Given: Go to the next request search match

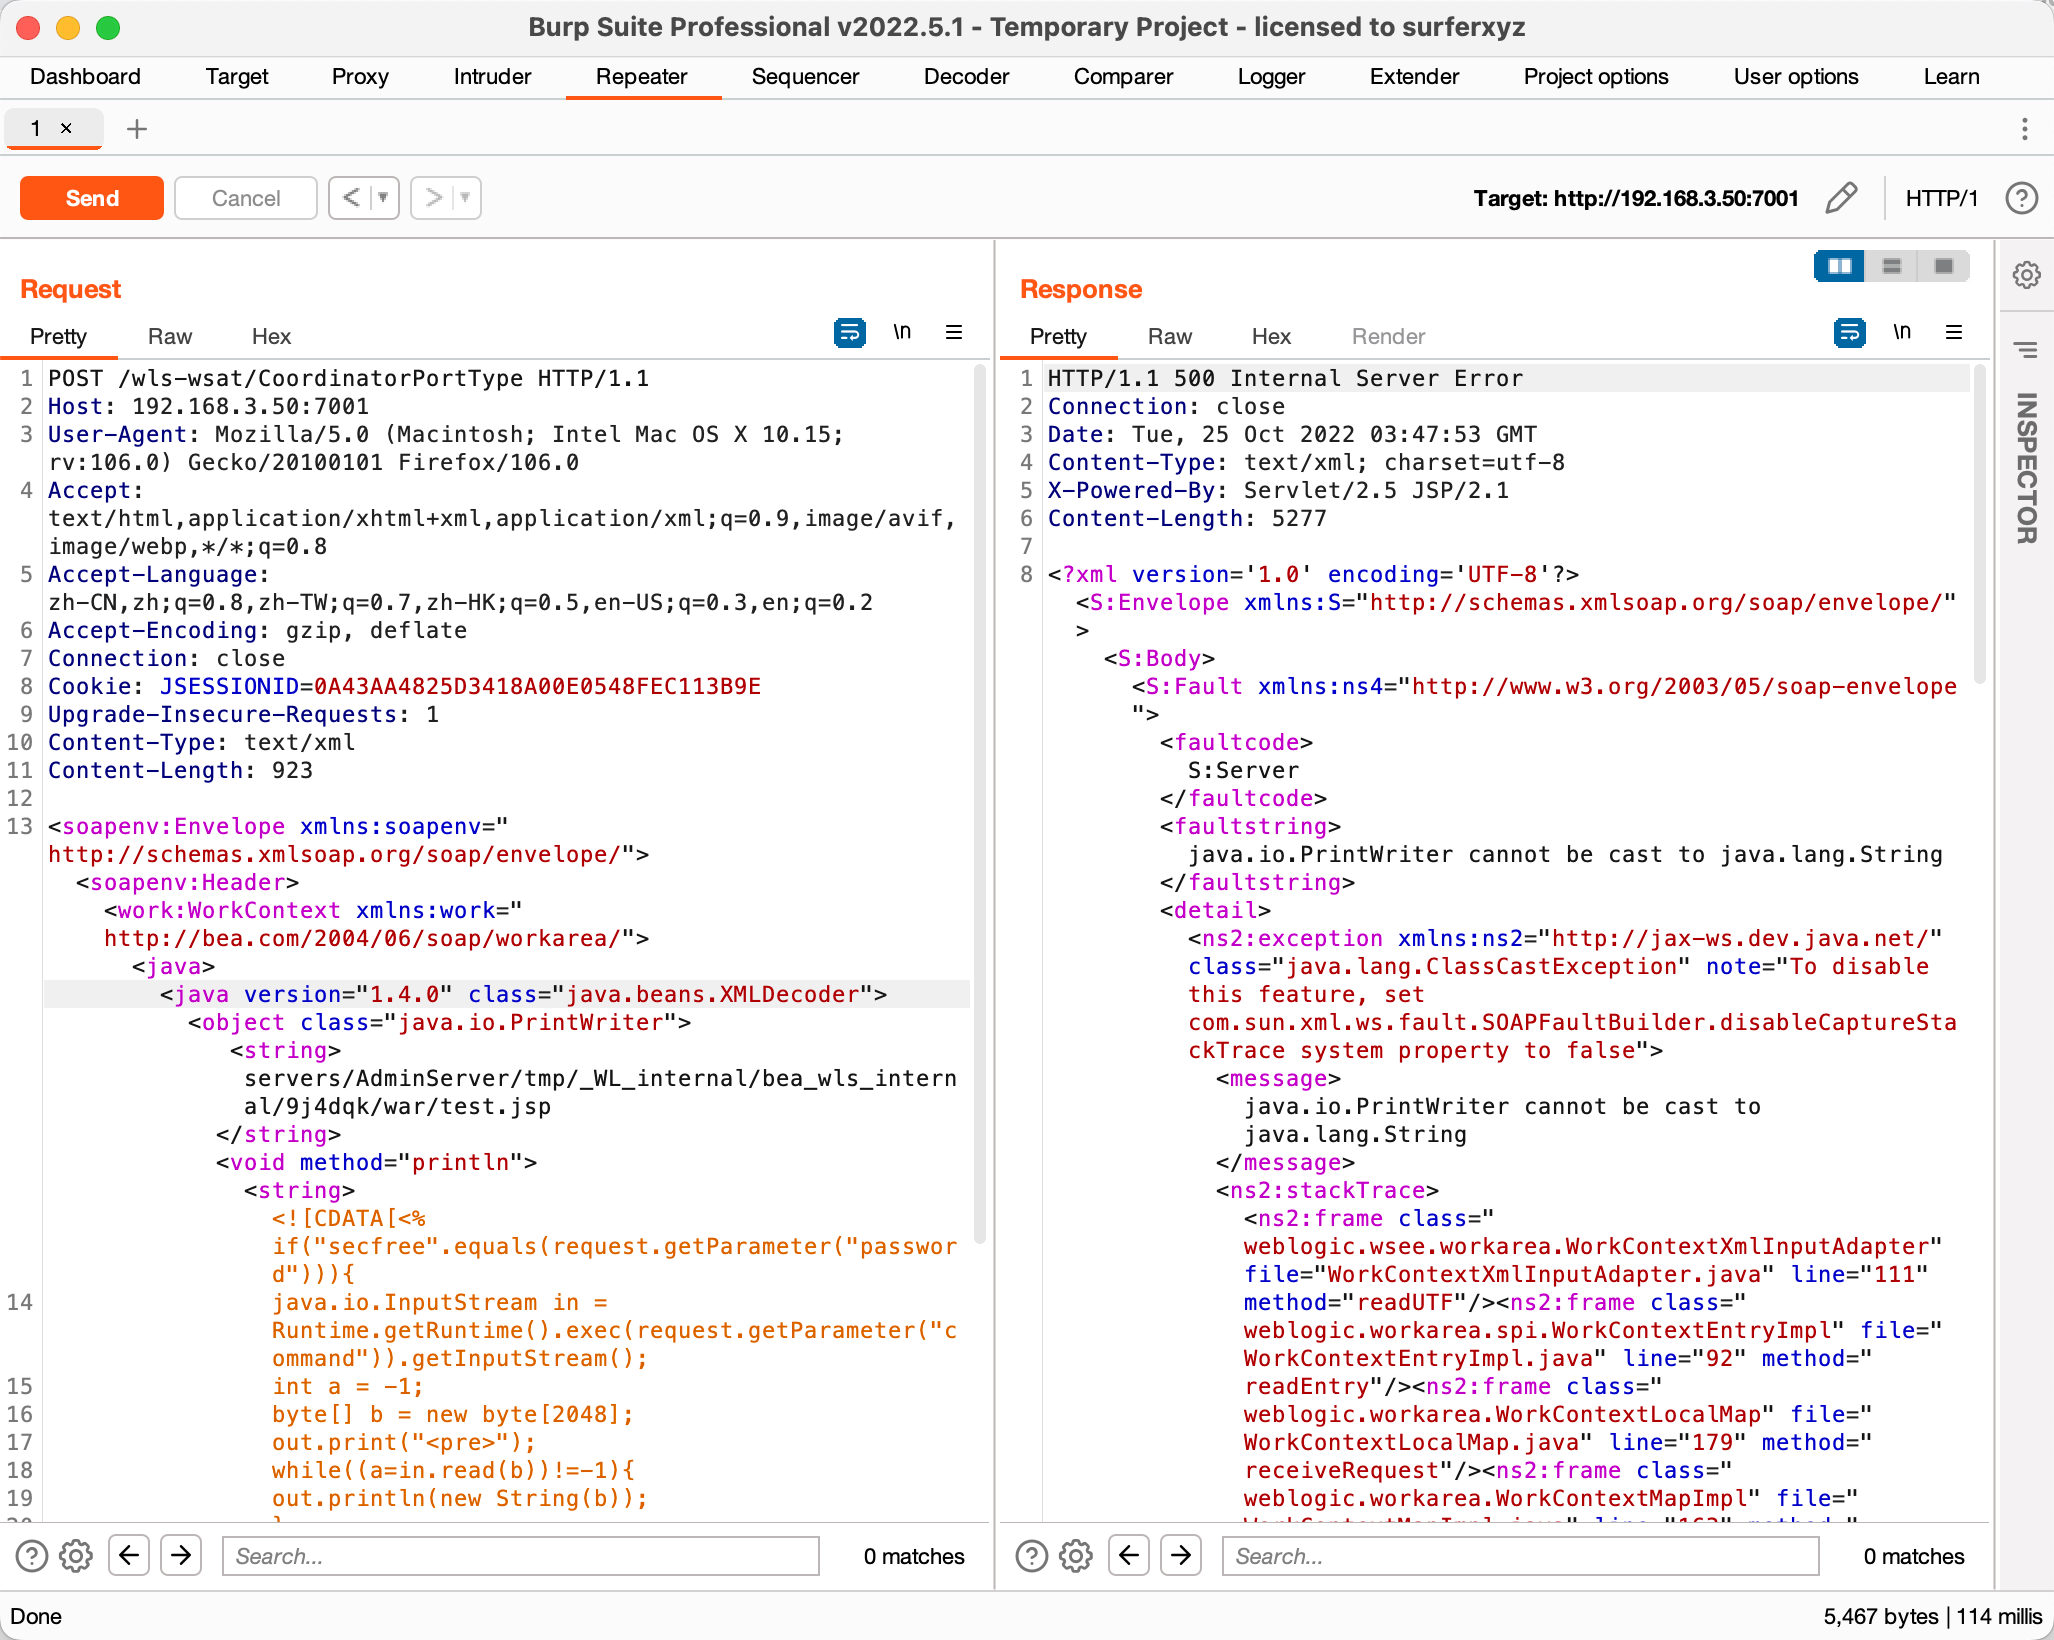Looking at the screenshot, I should point(181,1555).
